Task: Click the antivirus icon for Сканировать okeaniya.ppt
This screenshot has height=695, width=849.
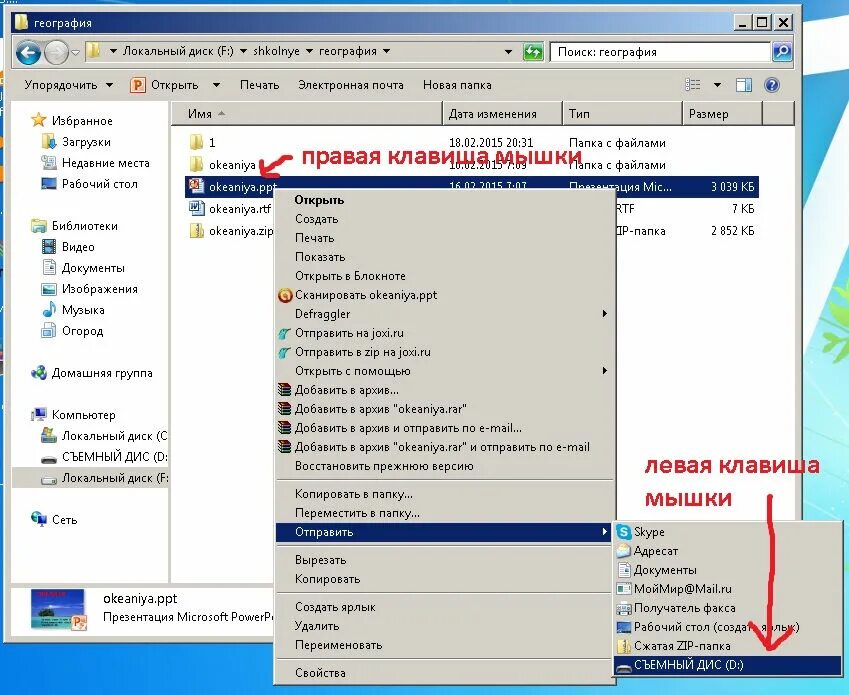Action: pos(284,295)
